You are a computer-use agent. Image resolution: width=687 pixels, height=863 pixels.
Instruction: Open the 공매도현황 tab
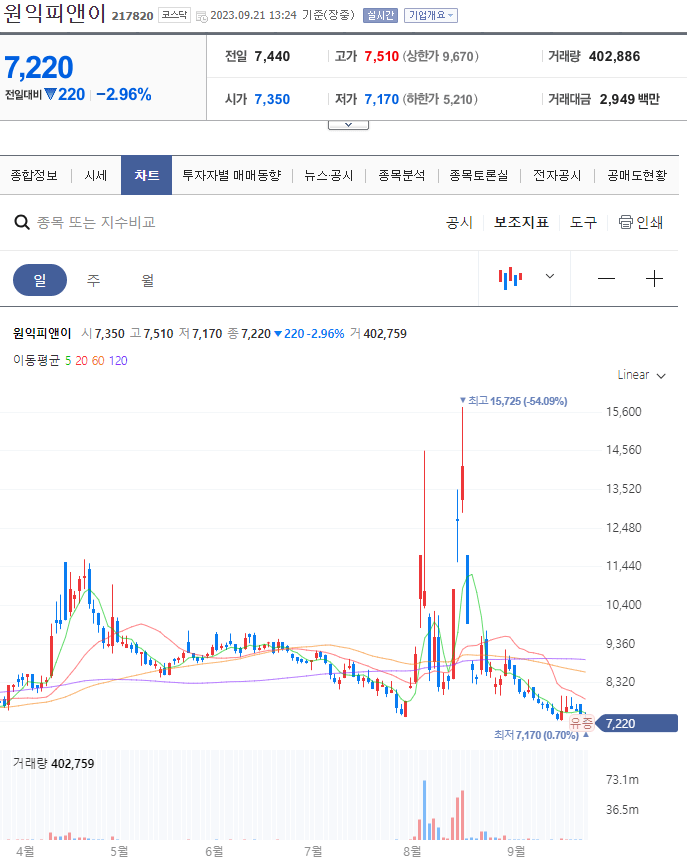[x=637, y=175]
